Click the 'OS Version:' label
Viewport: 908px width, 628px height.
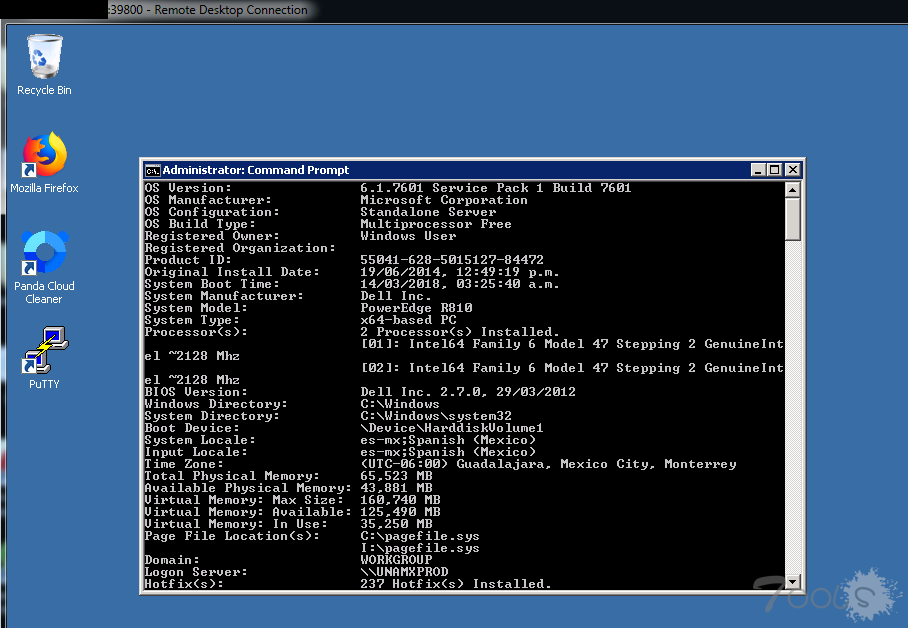188,188
